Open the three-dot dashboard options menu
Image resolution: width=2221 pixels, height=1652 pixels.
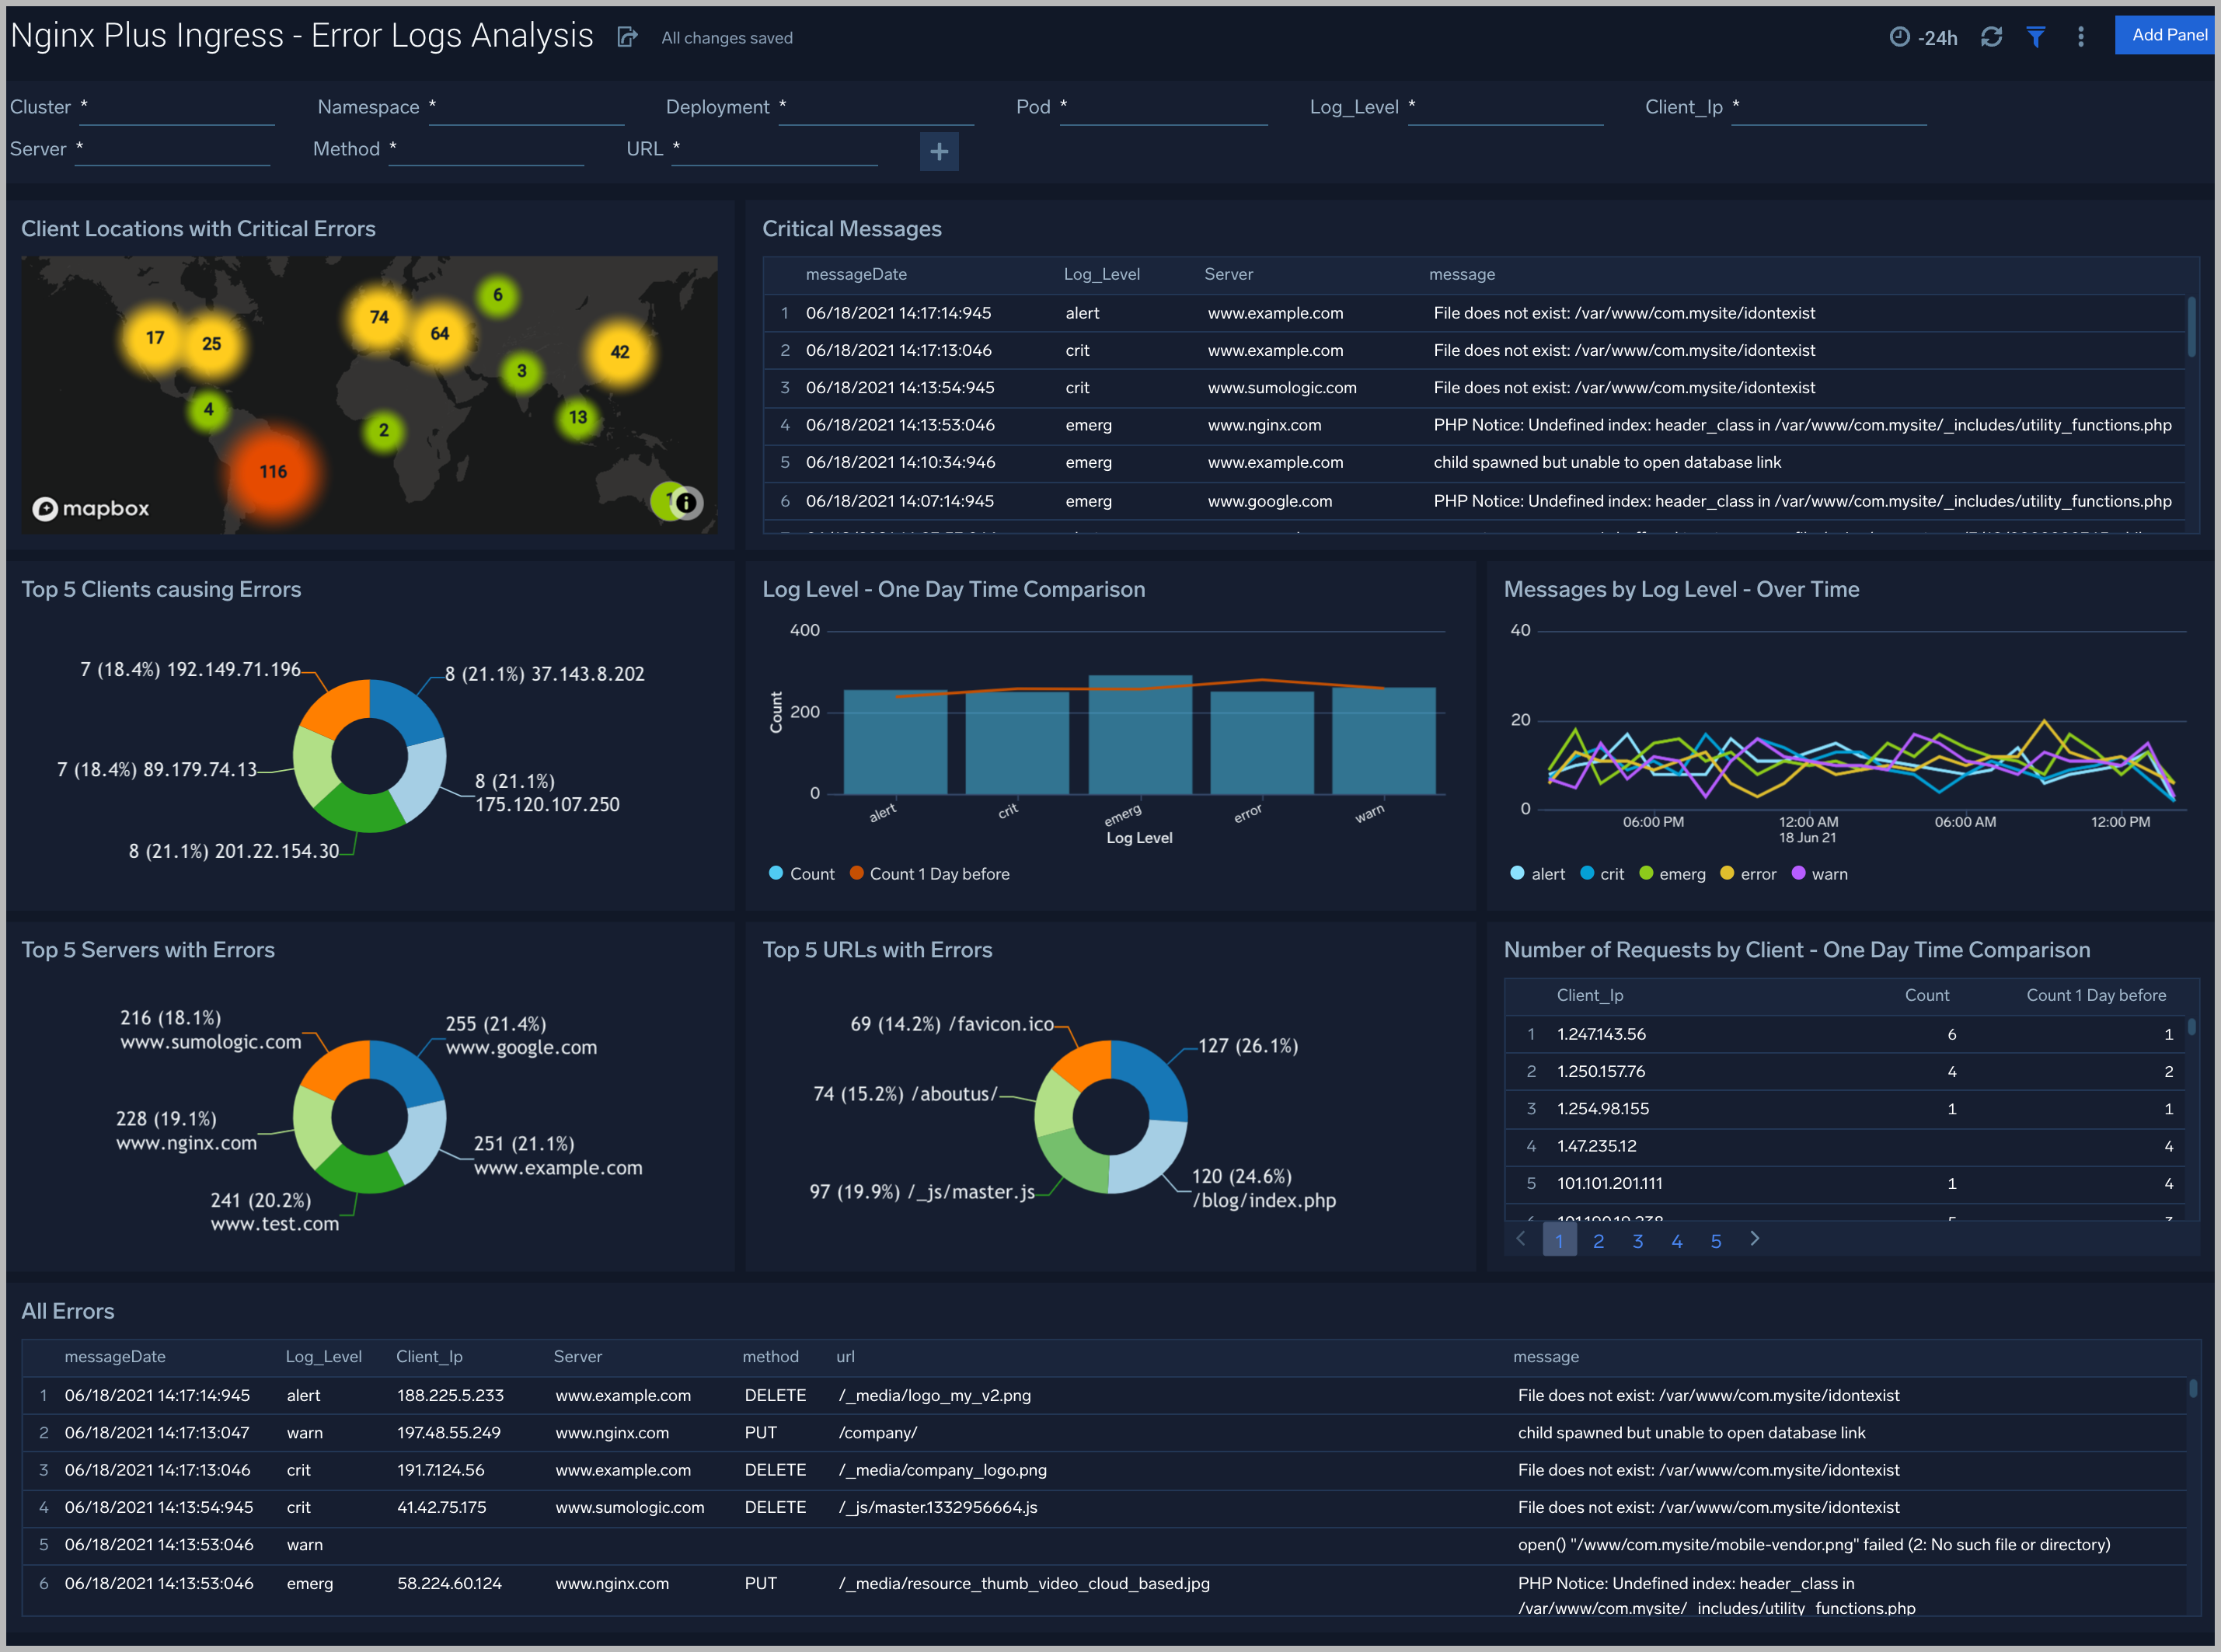pos(2080,36)
